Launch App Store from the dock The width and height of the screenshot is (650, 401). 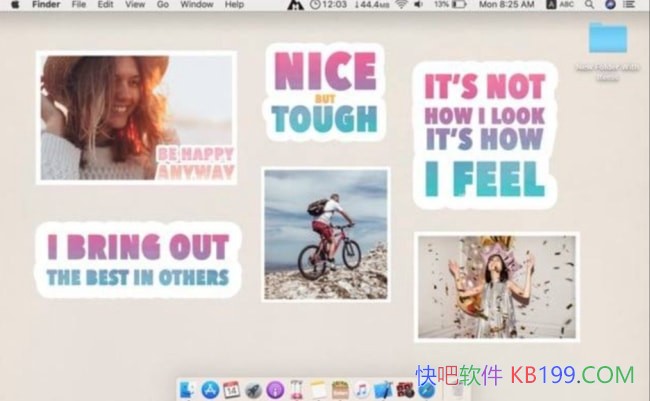coord(210,388)
